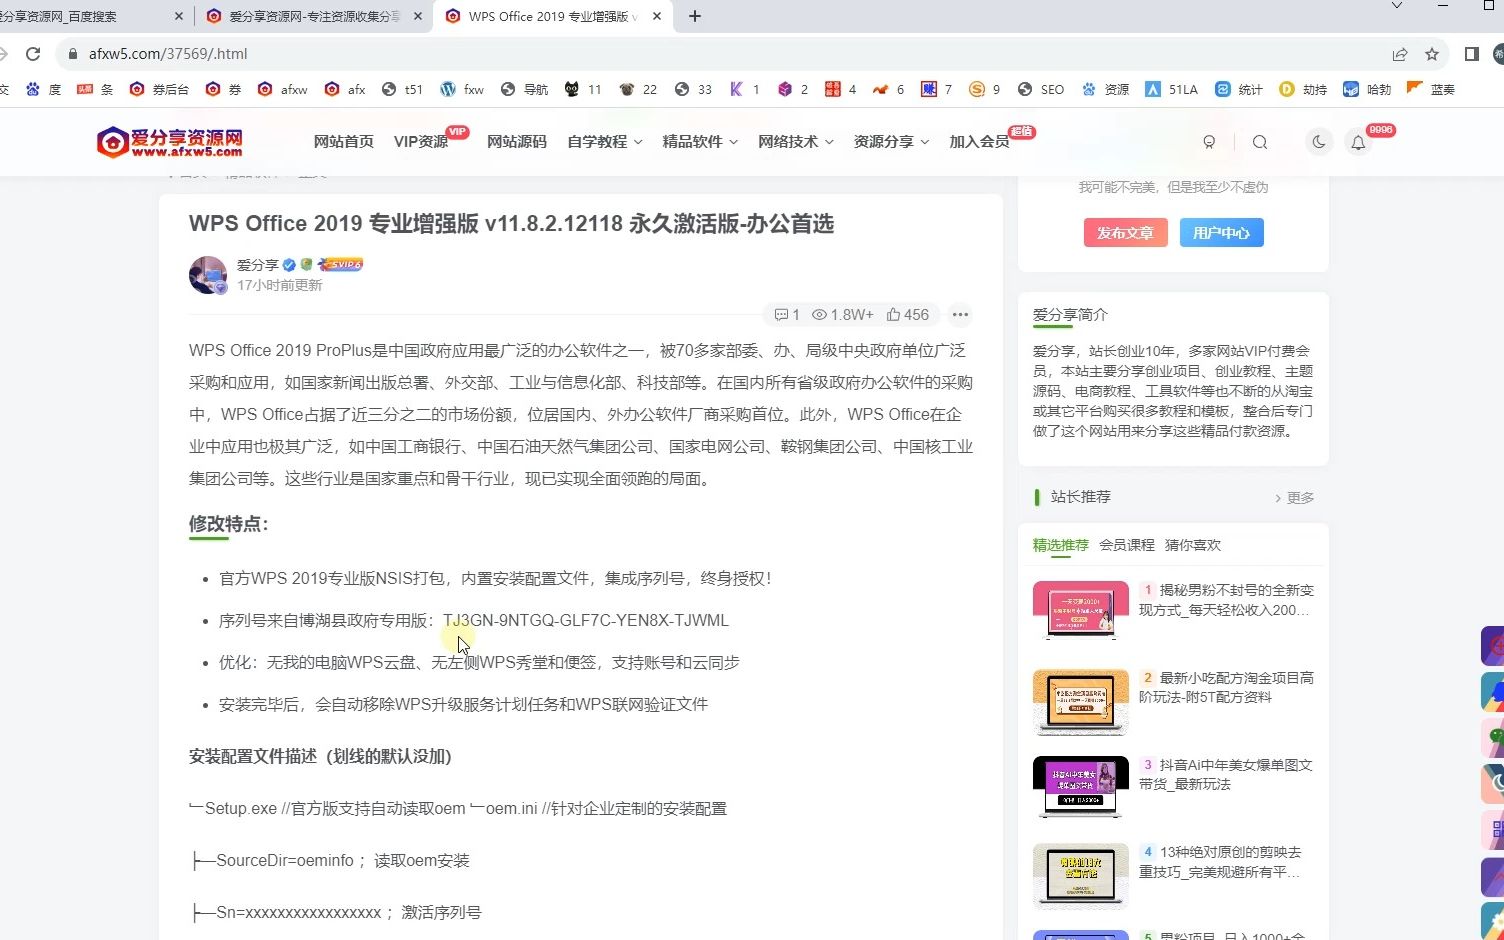
Task: Open a new browser tab
Action: point(695,16)
